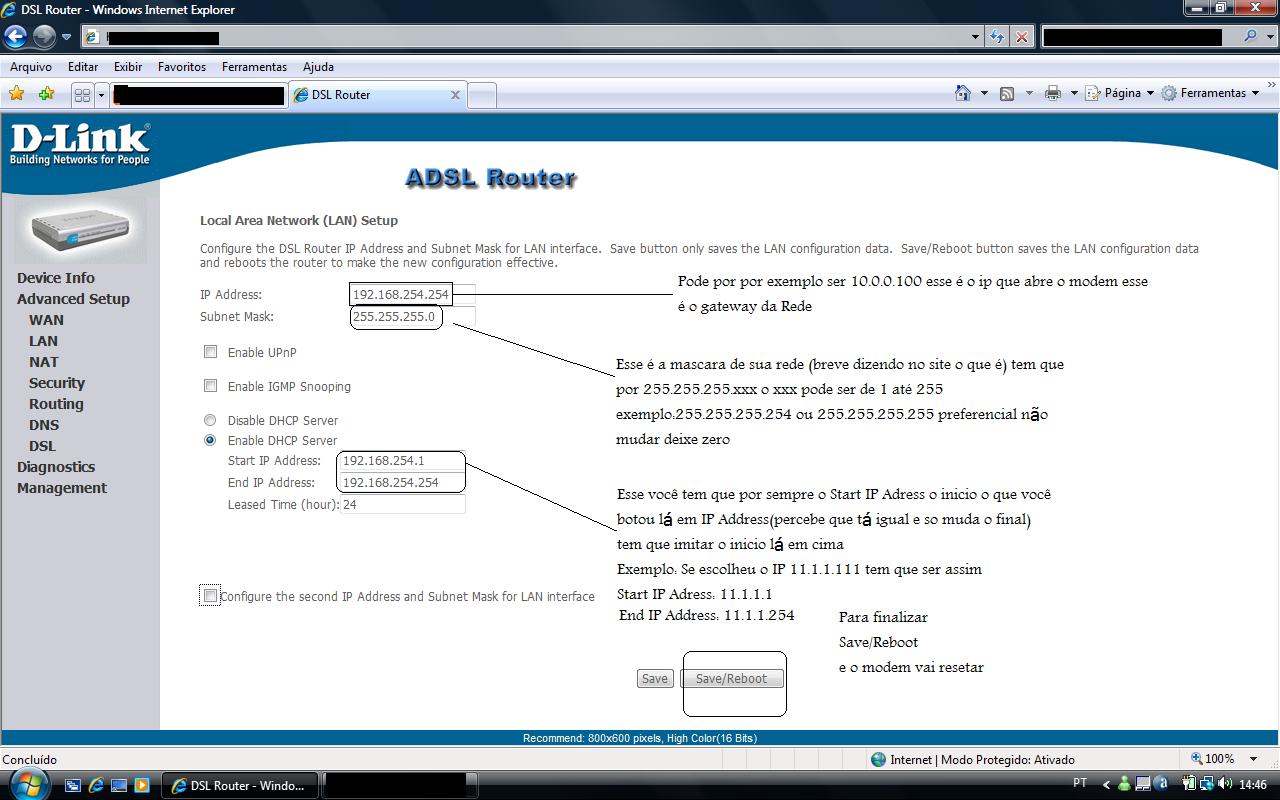The width and height of the screenshot is (1280, 800).
Task: Expand the Print options dropdown arrow
Action: pyautogui.click(x=1074, y=93)
